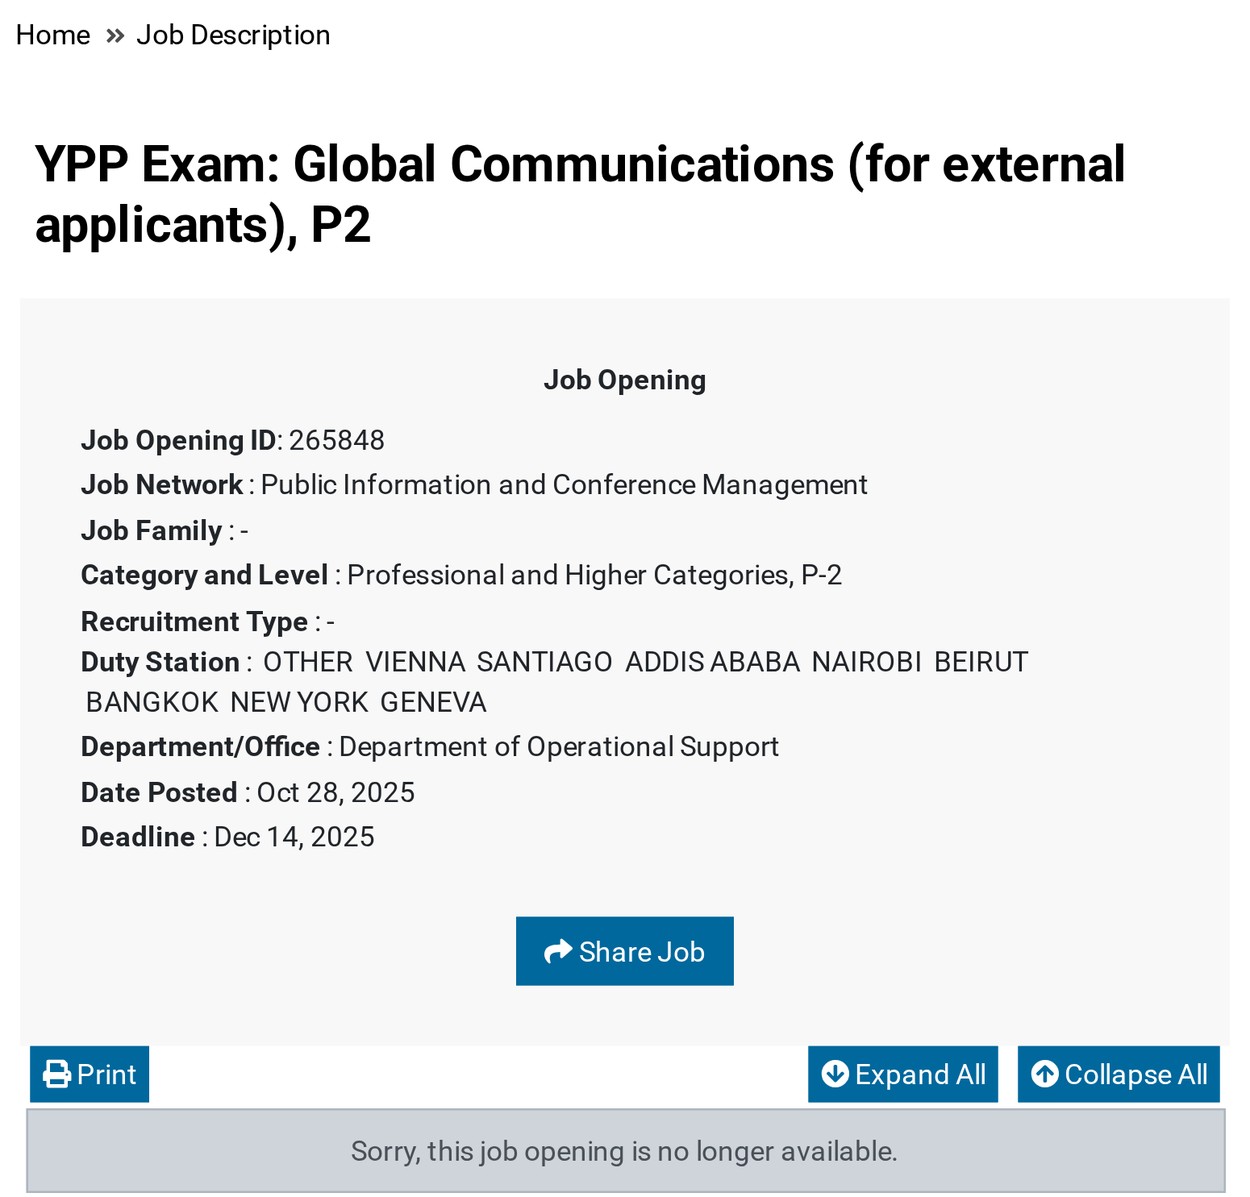Click the BANGKOK duty station
The image size is (1250, 1197).
[152, 702]
